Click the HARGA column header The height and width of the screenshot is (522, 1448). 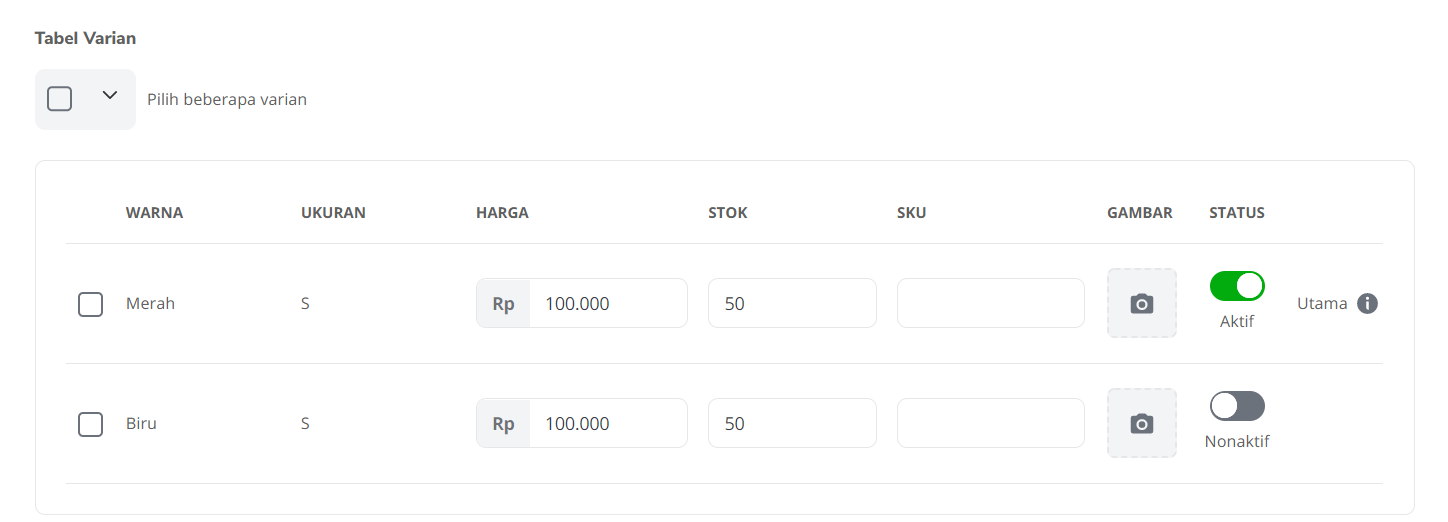tap(502, 212)
